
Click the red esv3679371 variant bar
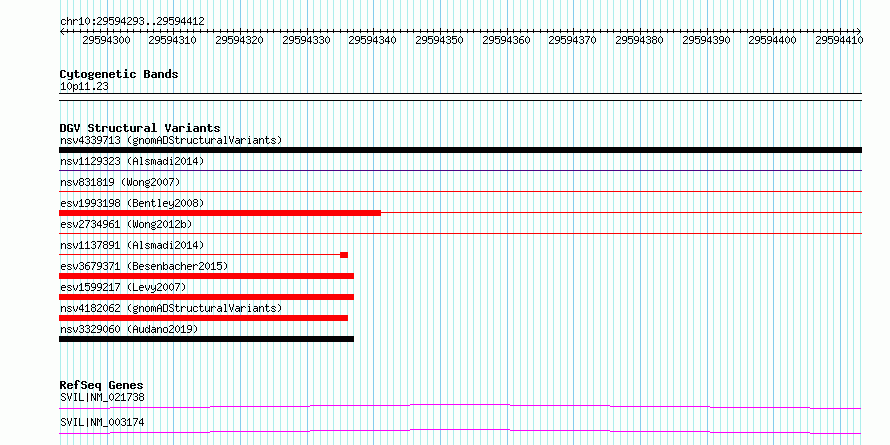(x=206, y=276)
